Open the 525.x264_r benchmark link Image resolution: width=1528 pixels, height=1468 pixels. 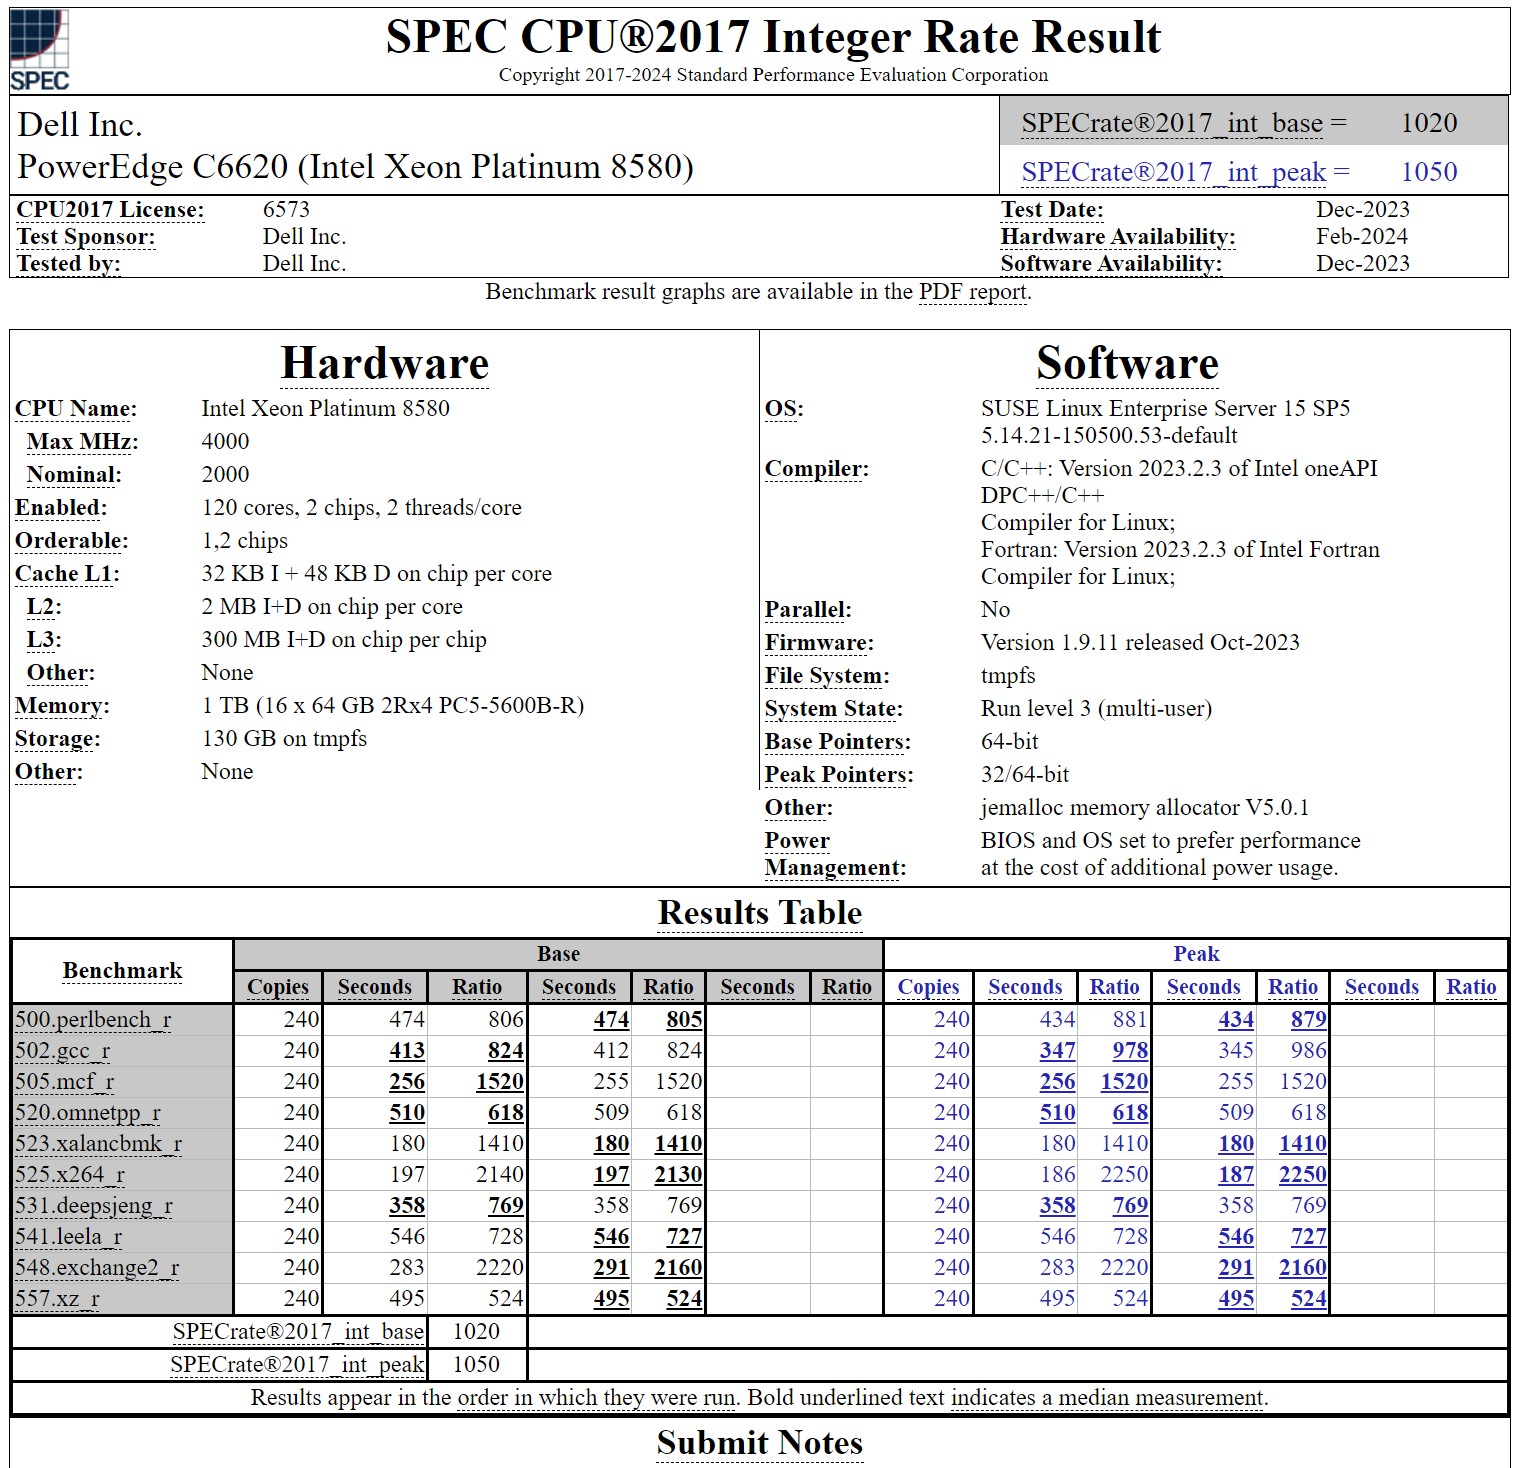coord(70,1175)
